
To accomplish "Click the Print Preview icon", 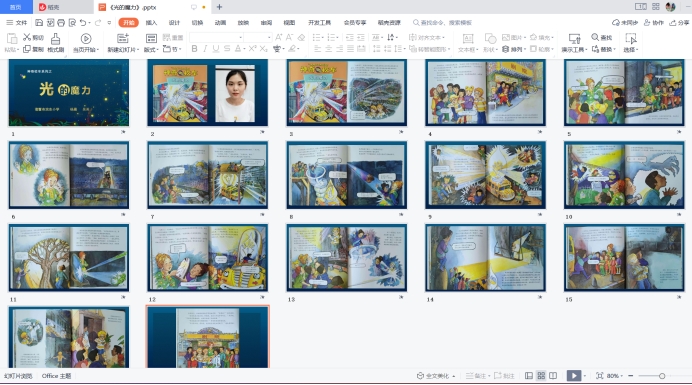I will [x=72, y=23].
